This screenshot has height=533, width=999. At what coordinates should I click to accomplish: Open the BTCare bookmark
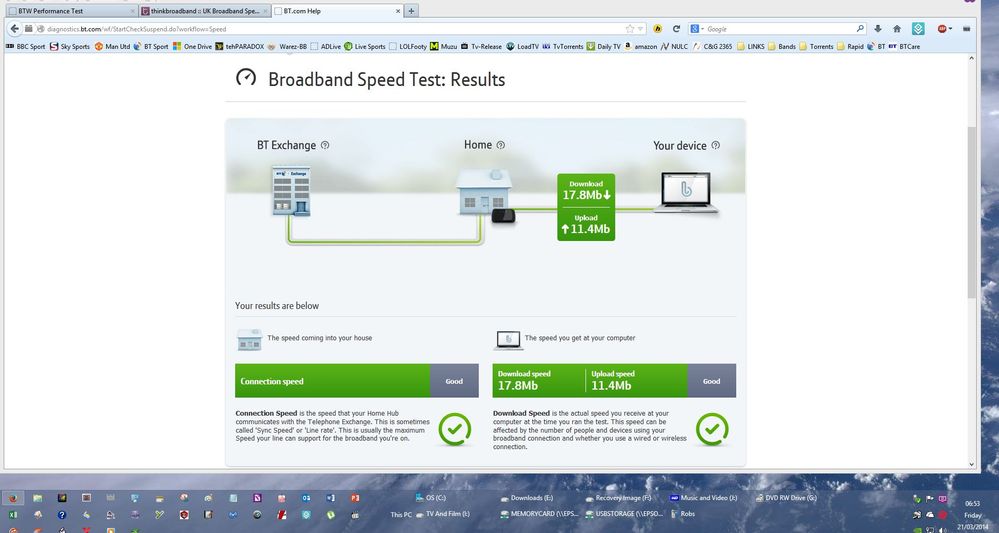[904, 46]
